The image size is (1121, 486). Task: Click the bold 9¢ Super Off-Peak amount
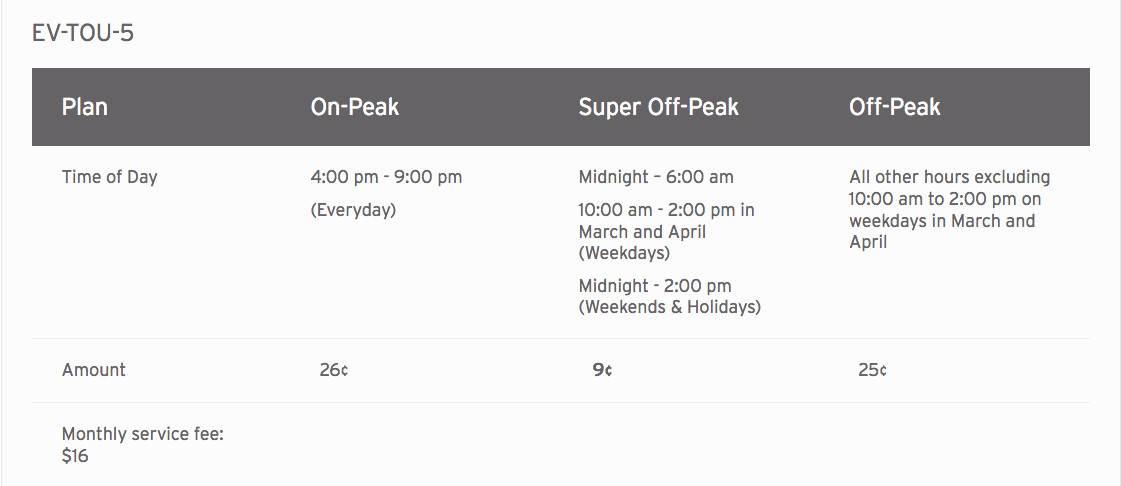(x=602, y=370)
